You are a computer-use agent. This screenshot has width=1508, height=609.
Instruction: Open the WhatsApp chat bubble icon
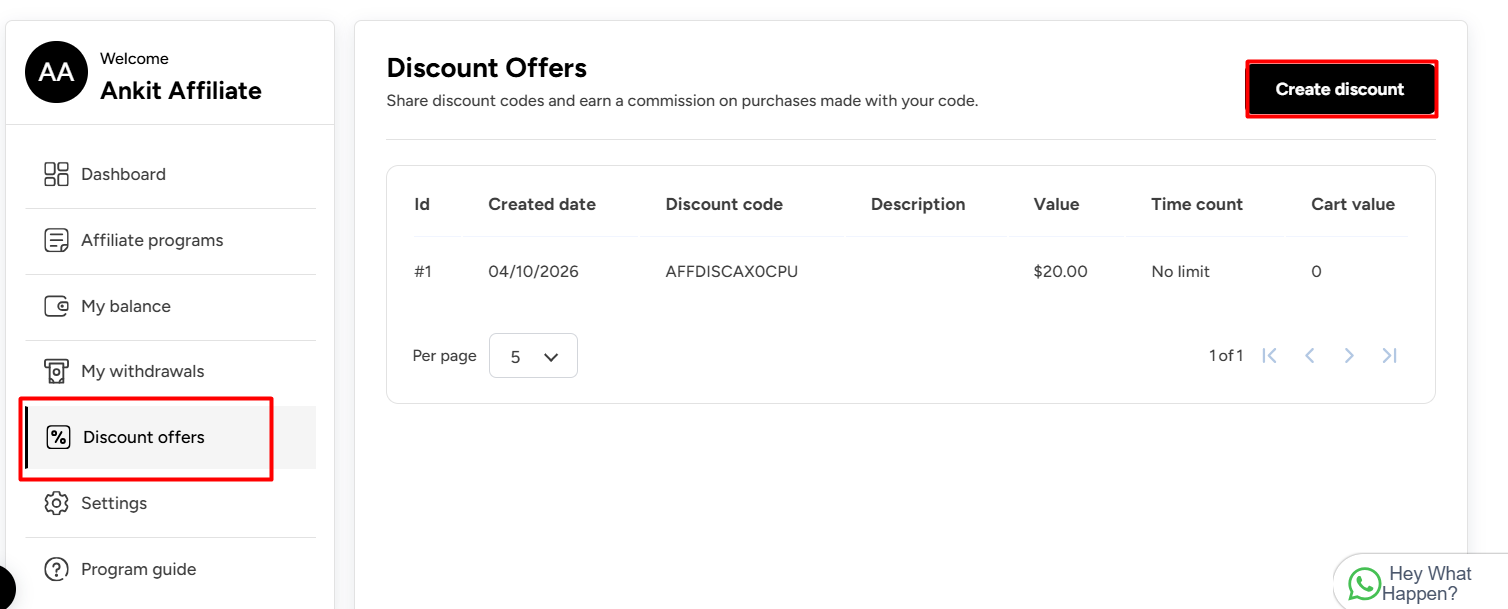(x=1364, y=584)
